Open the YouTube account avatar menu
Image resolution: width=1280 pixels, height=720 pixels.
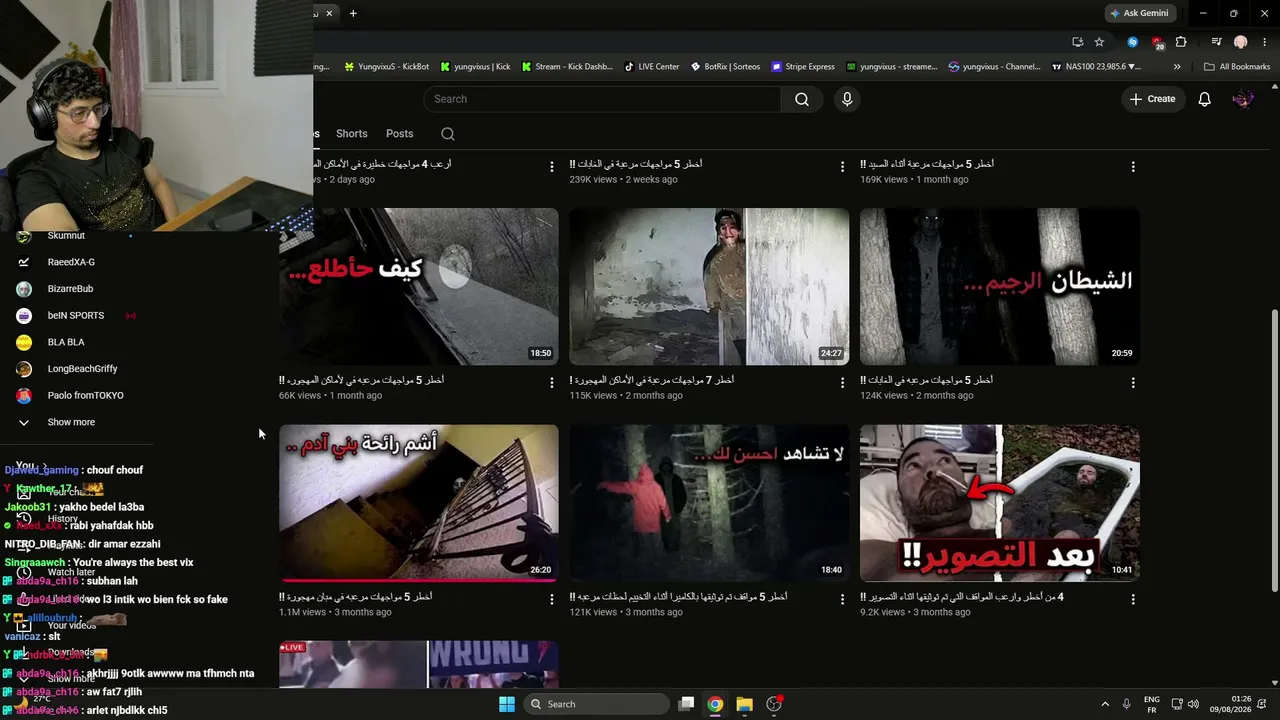click(1243, 99)
